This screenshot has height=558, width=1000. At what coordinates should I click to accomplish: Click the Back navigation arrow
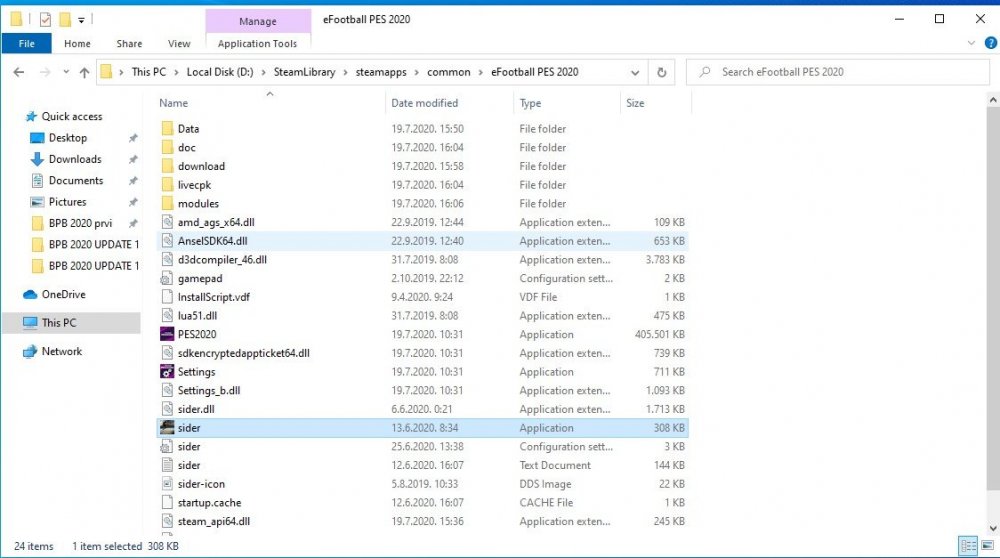[x=19, y=73]
